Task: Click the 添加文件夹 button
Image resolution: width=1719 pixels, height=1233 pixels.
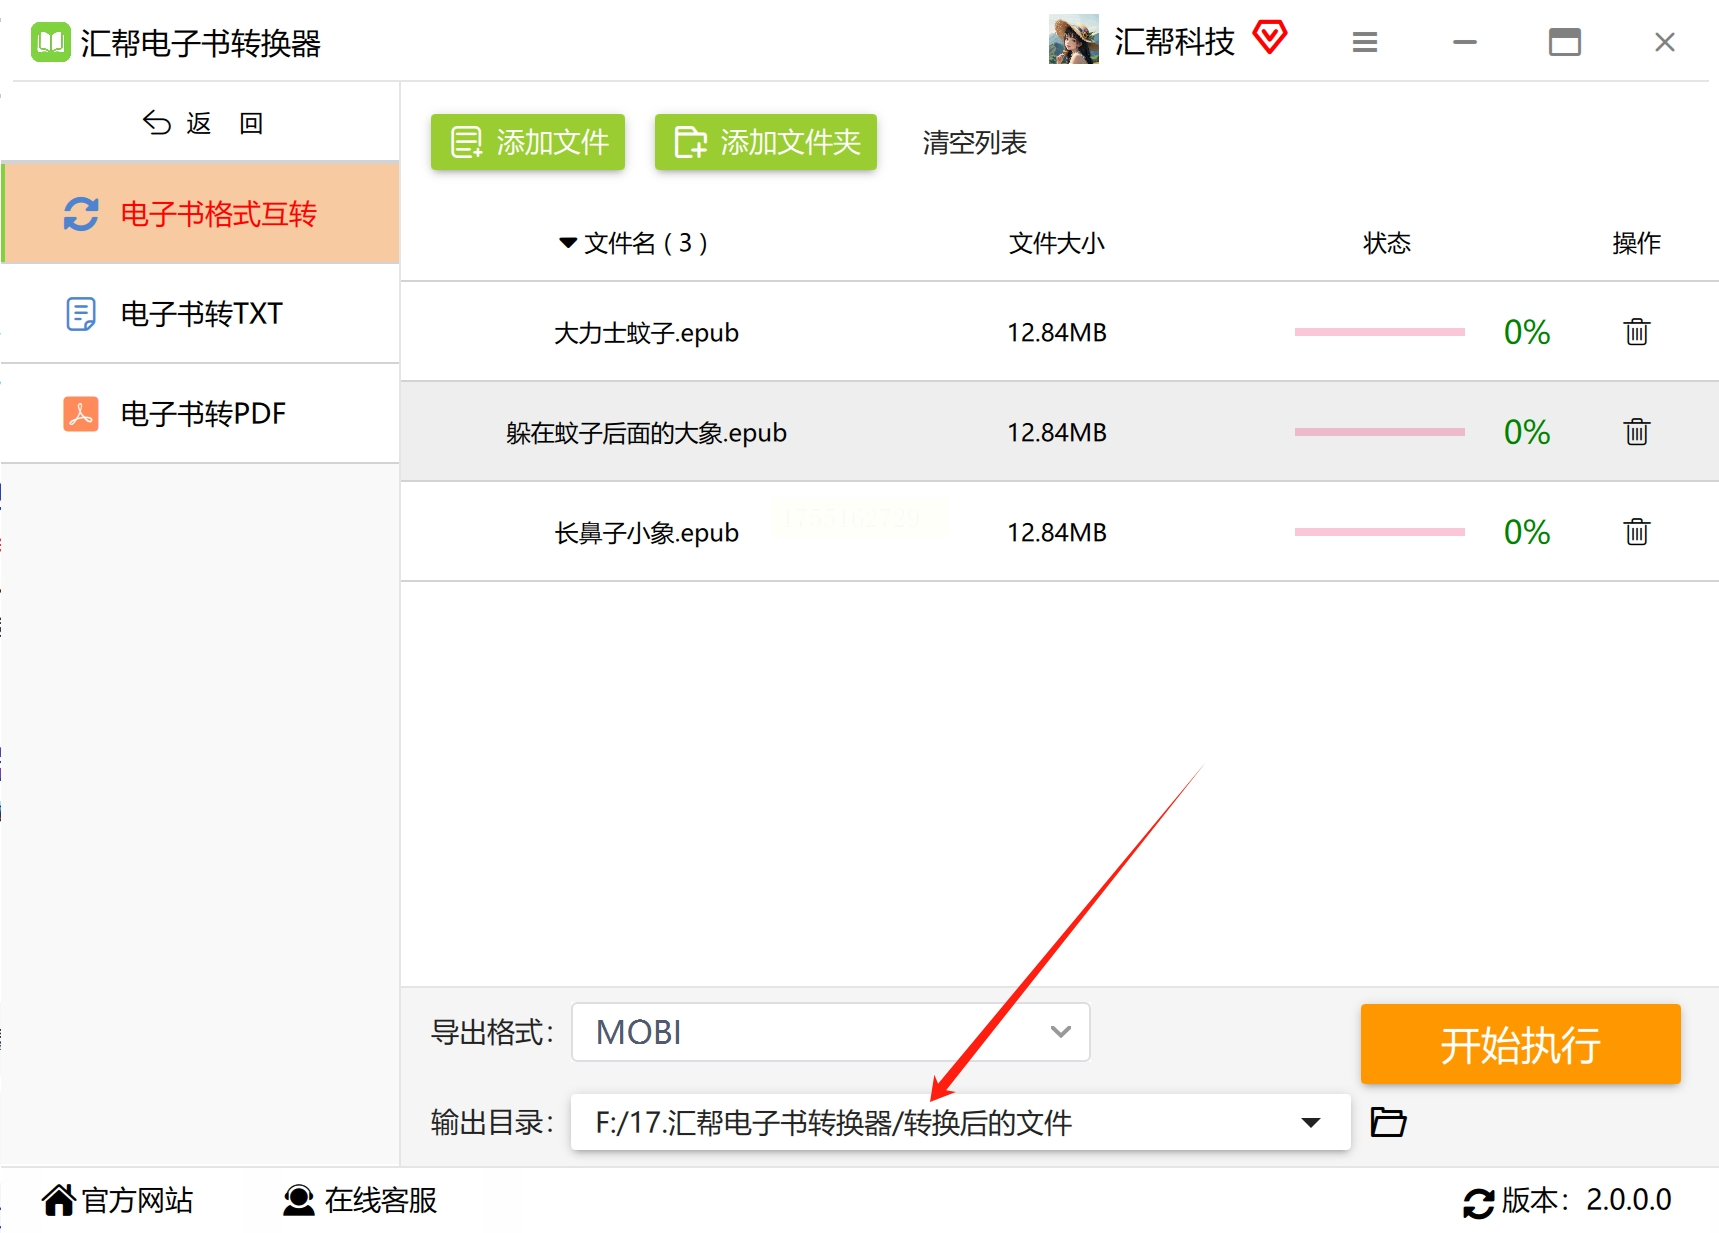Action: coord(766,142)
